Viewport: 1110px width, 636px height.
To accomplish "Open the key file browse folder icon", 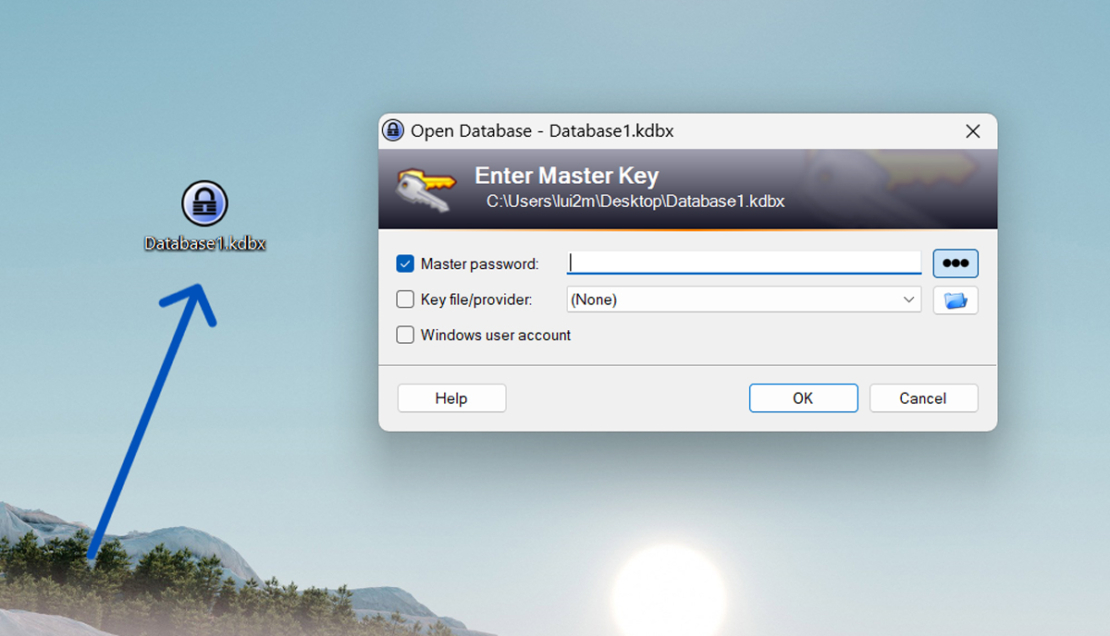I will coord(955,299).
